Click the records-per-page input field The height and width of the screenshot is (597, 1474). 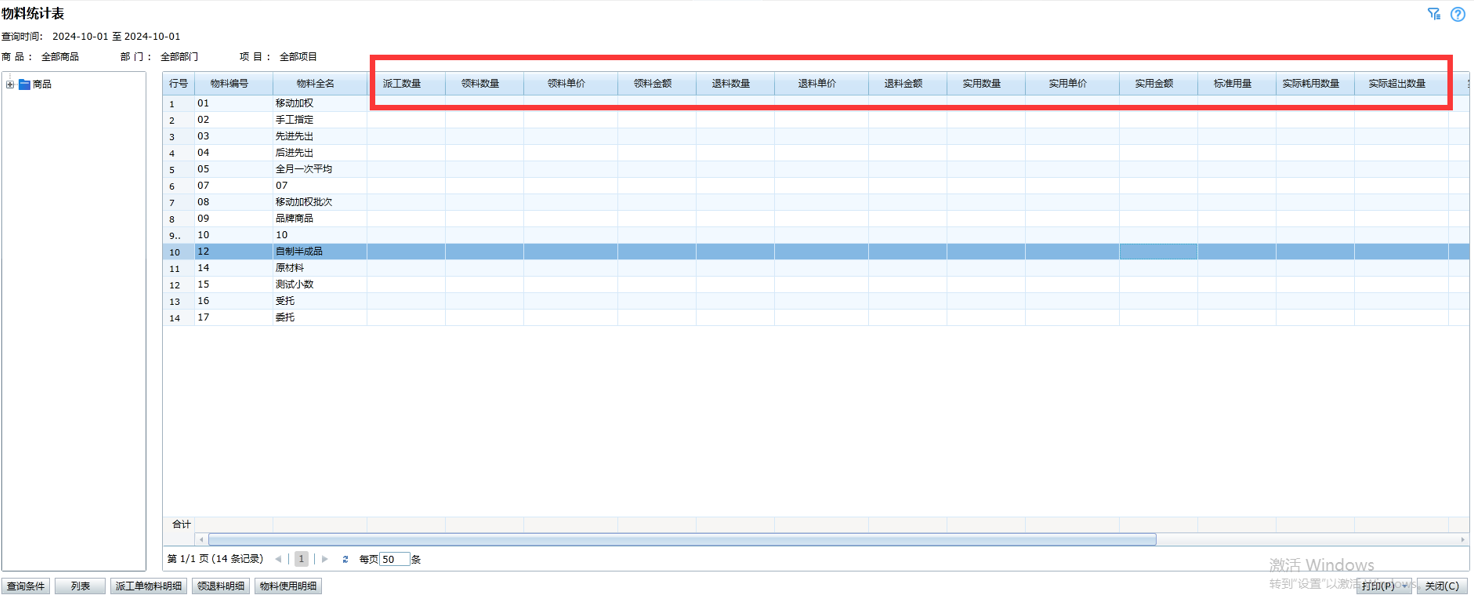394,560
